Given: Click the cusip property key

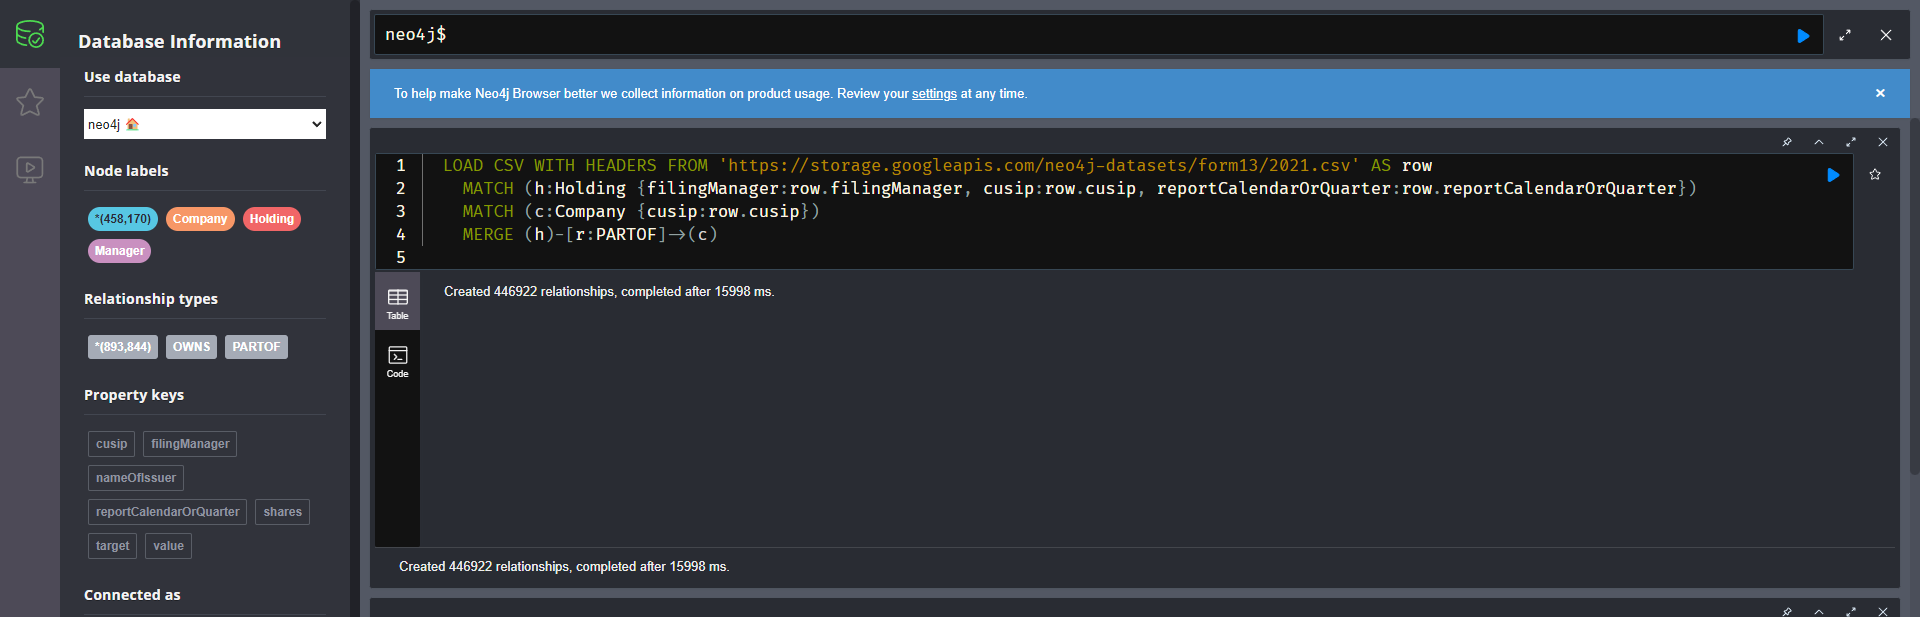Looking at the screenshot, I should tap(111, 444).
